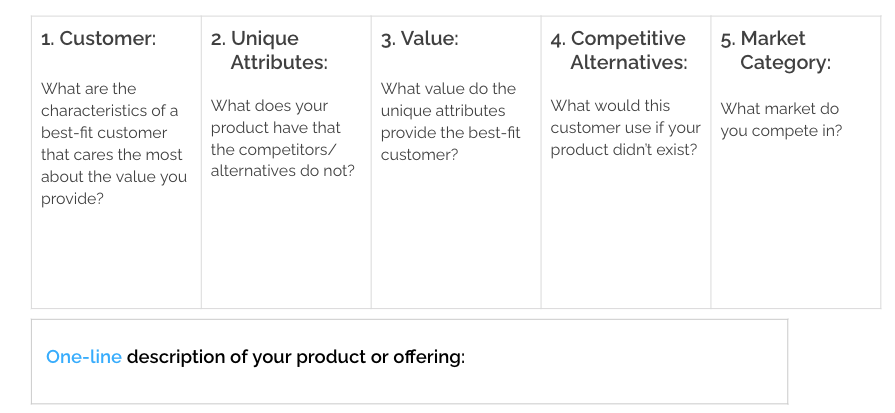Image resolution: width=895 pixels, height=413 pixels.
Task: Click the 'What value do the unique attributes' text
Action: [449, 122]
